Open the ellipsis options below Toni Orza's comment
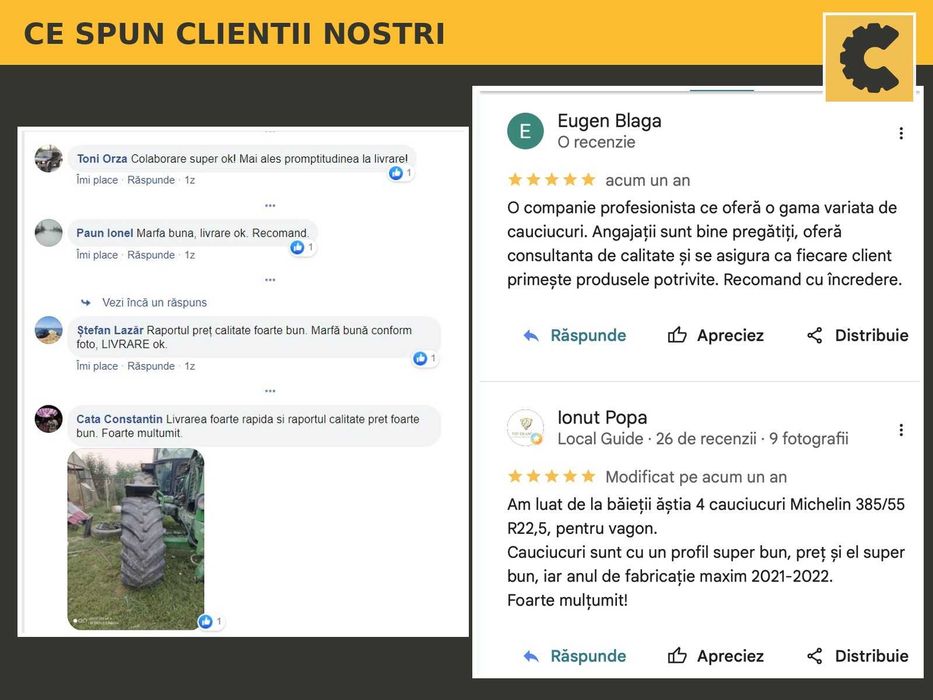Image resolution: width=933 pixels, height=700 pixels. [x=270, y=205]
